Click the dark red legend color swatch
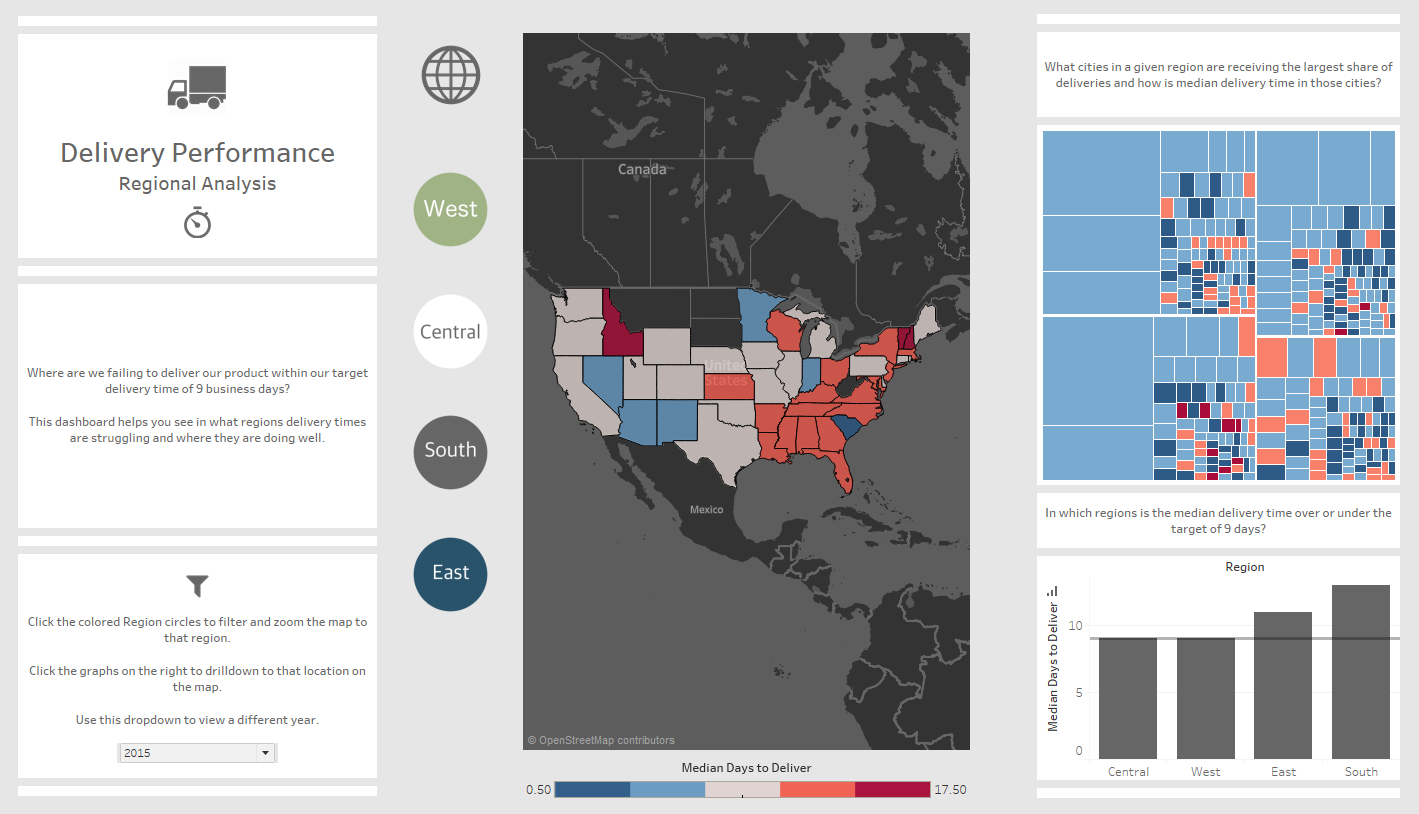 coord(893,789)
